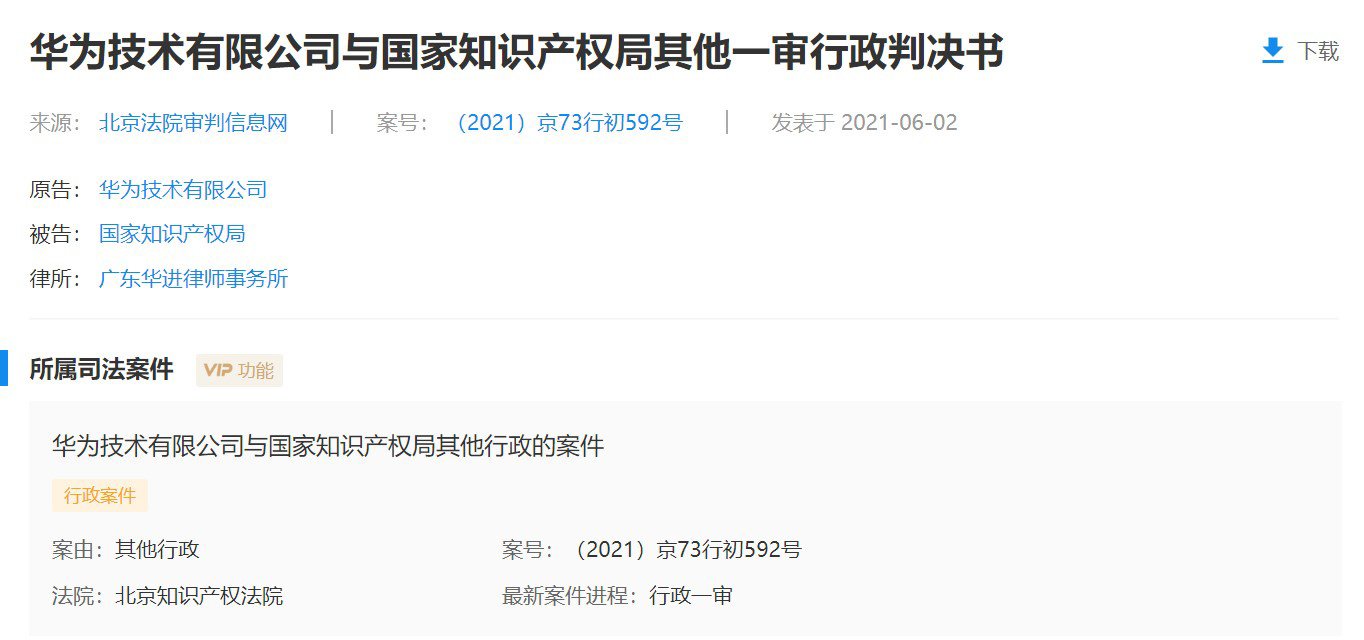Click the 下载 download label
The image size is (1364, 640).
click(1318, 51)
